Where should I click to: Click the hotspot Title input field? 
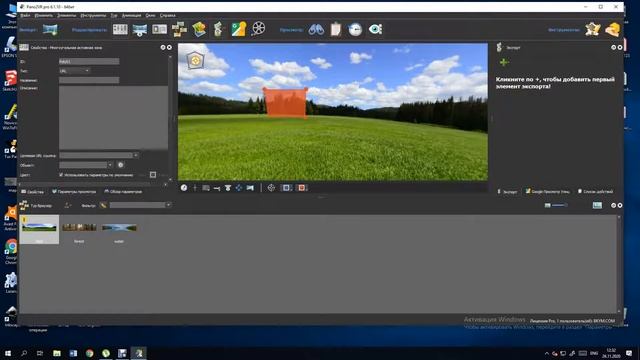pos(89,80)
